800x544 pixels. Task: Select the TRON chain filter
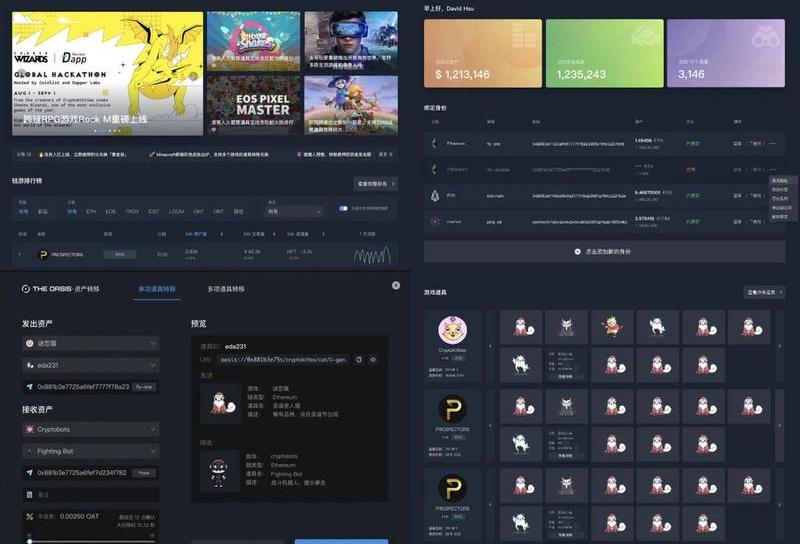[132, 211]
